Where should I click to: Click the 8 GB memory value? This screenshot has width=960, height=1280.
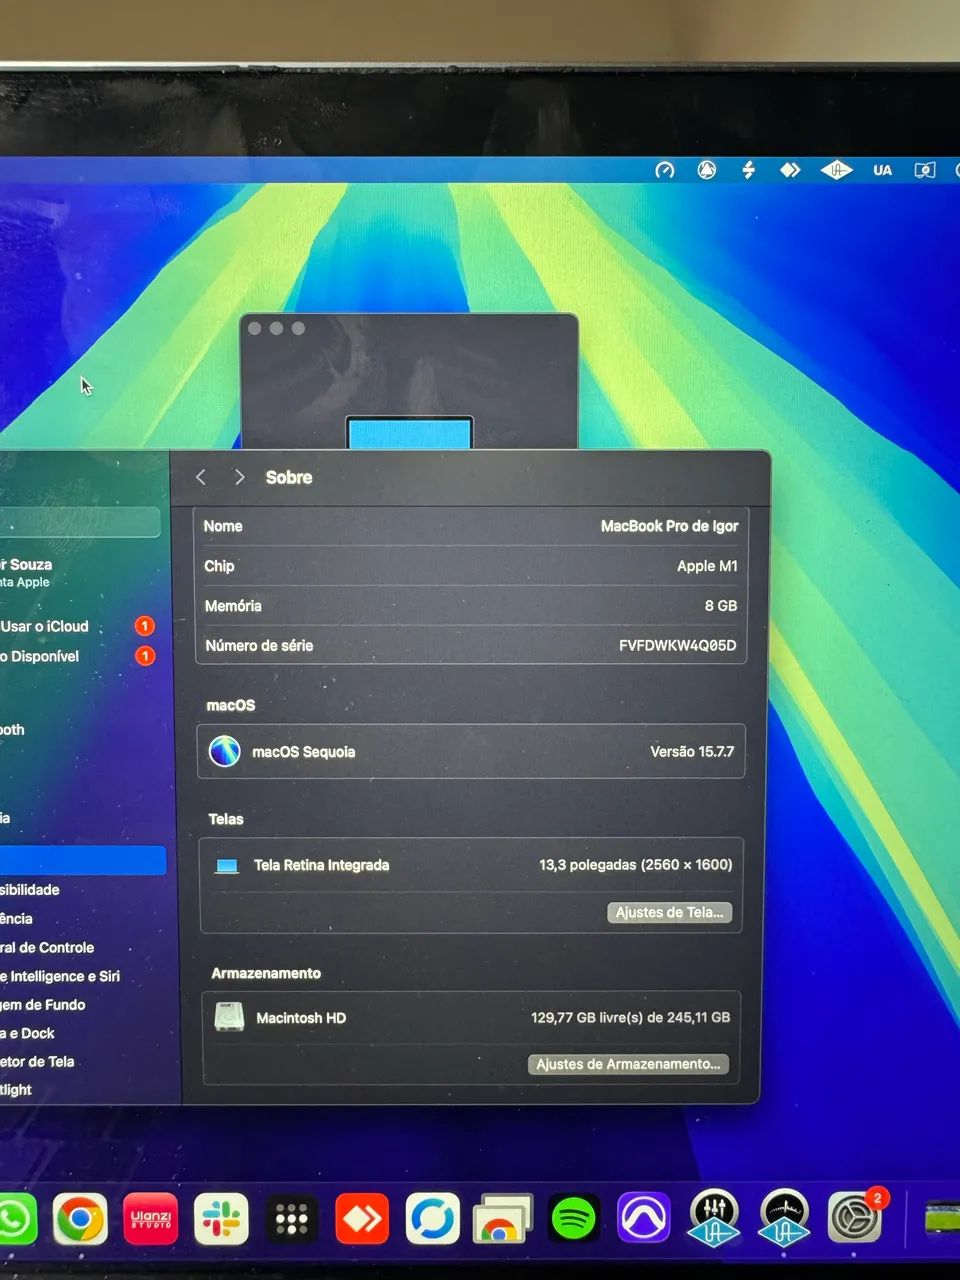[x=721, y=606]
